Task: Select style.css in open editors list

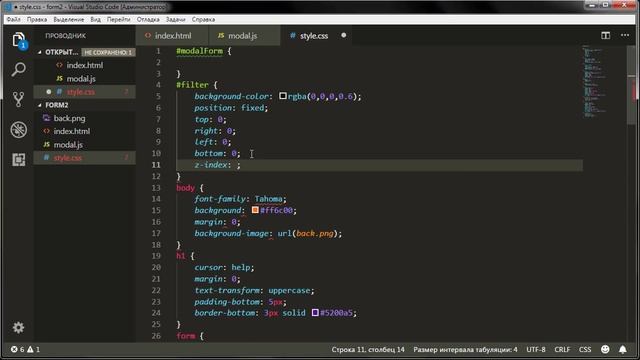Action: click(x=85, y=92)
